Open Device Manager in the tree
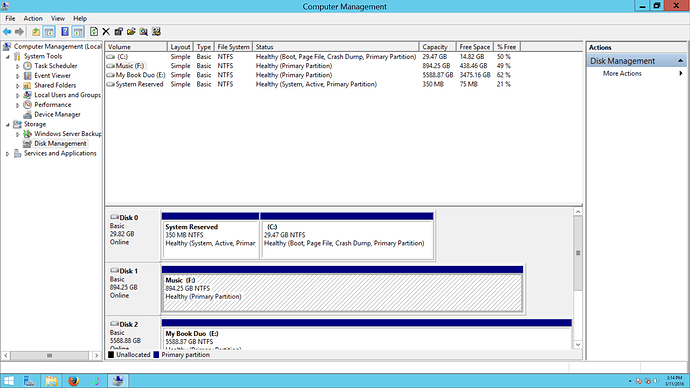 [58, 114]
